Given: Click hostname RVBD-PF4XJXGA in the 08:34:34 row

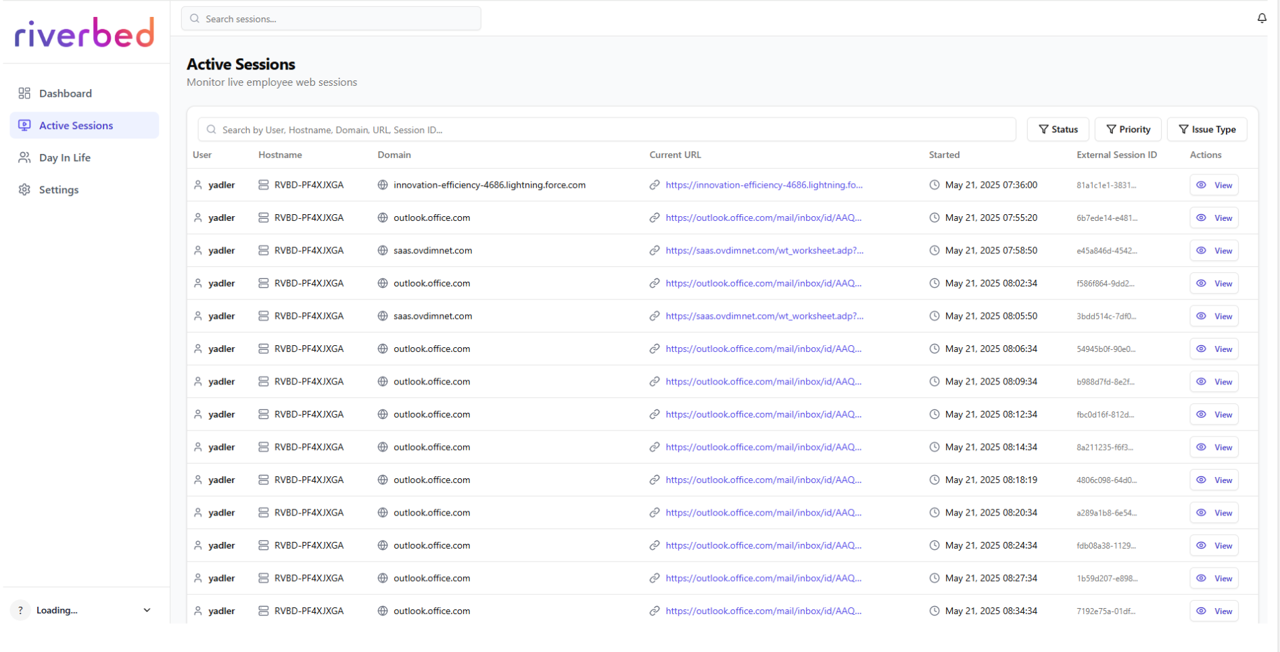Looking at the screenshot, I should point(309,611).
